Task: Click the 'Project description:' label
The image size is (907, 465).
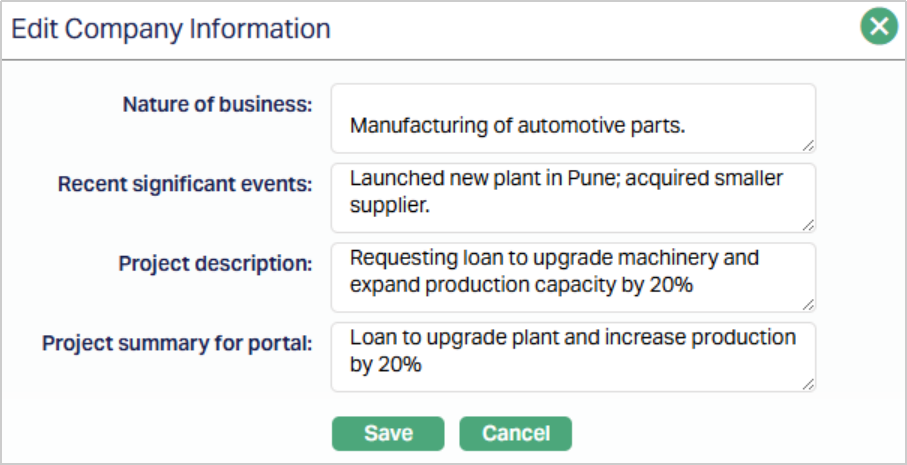Action: (216, 264)
